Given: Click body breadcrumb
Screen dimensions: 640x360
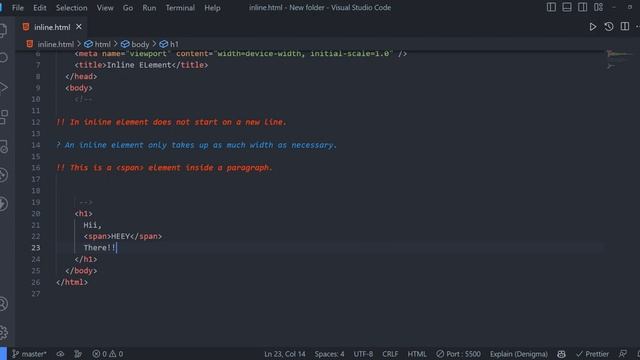Looking at the screenshot, I should pos(135,44).
